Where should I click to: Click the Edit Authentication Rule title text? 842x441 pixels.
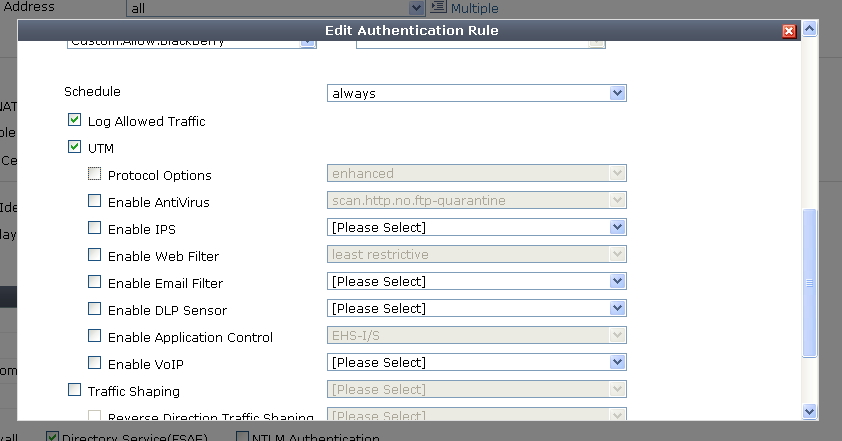(x=412, y=31)
